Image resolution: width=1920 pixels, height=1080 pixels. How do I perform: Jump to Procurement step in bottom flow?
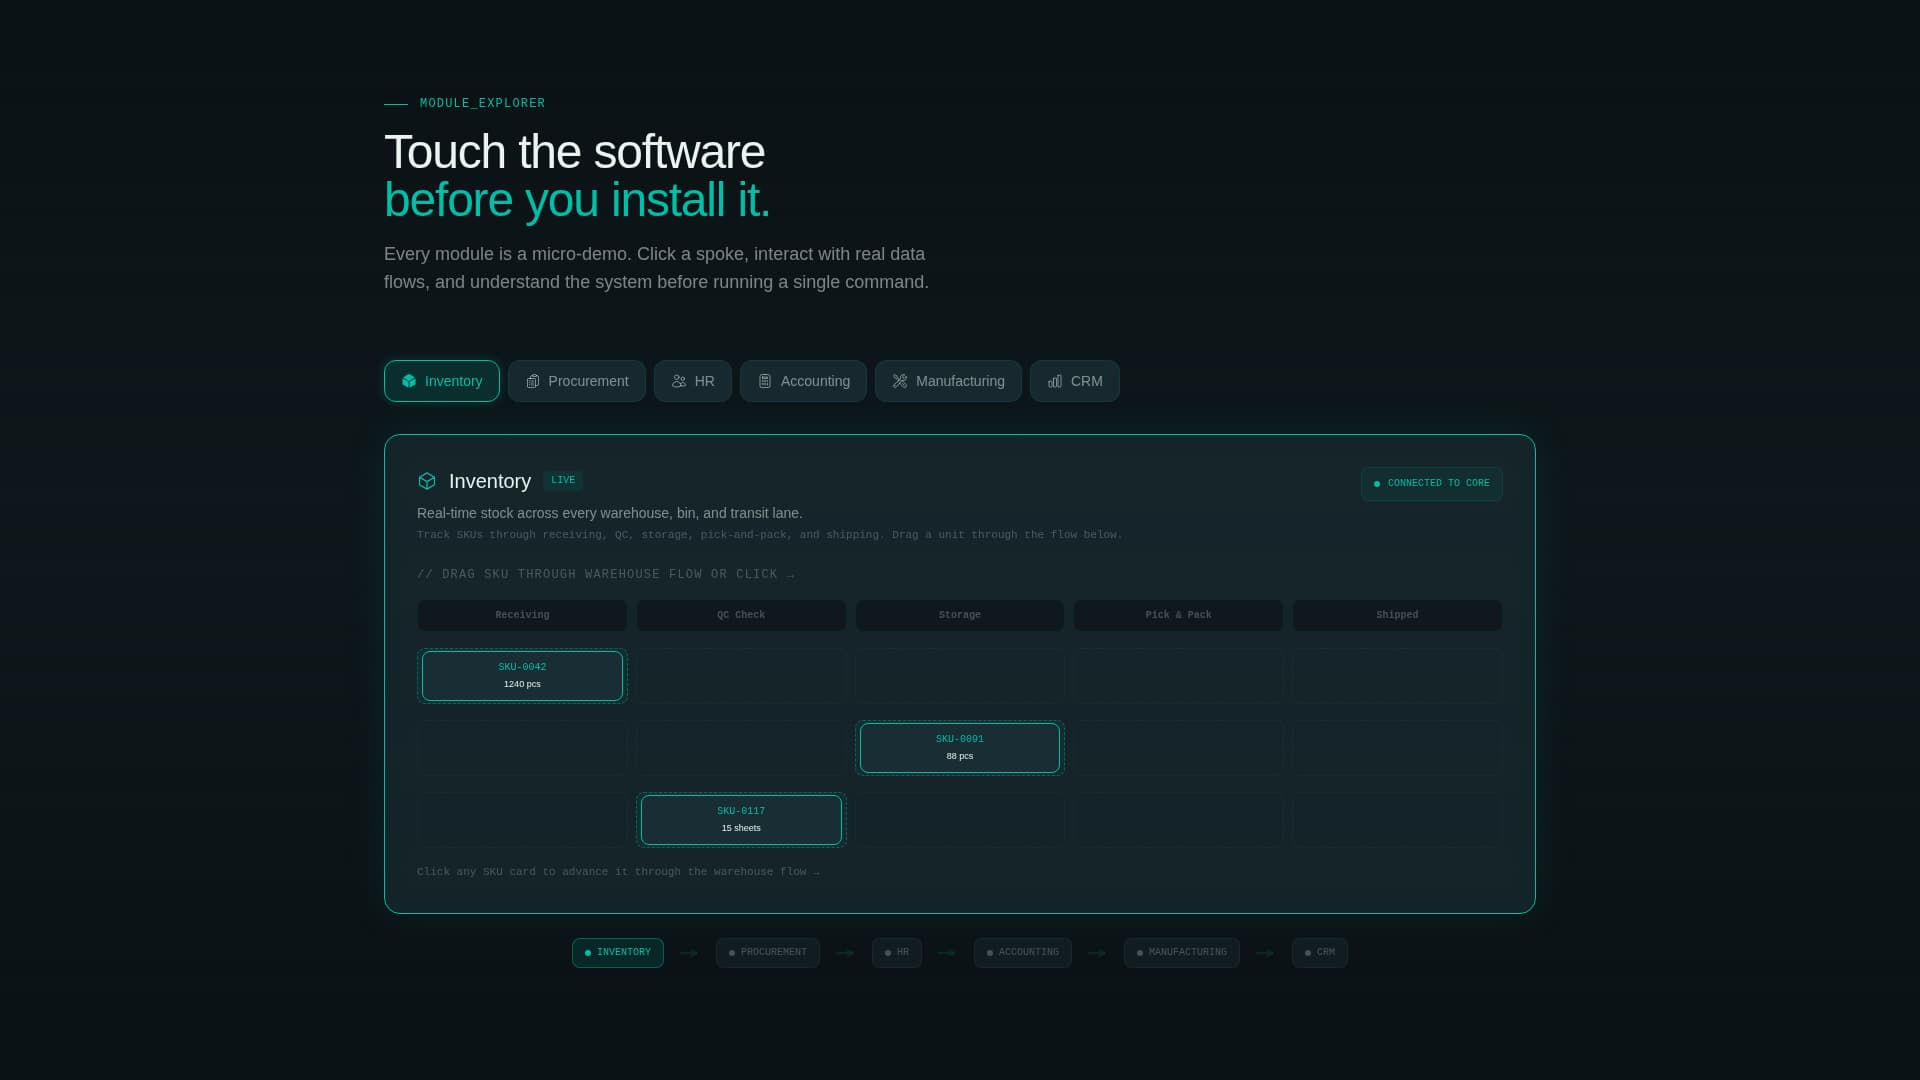(768, 953)
